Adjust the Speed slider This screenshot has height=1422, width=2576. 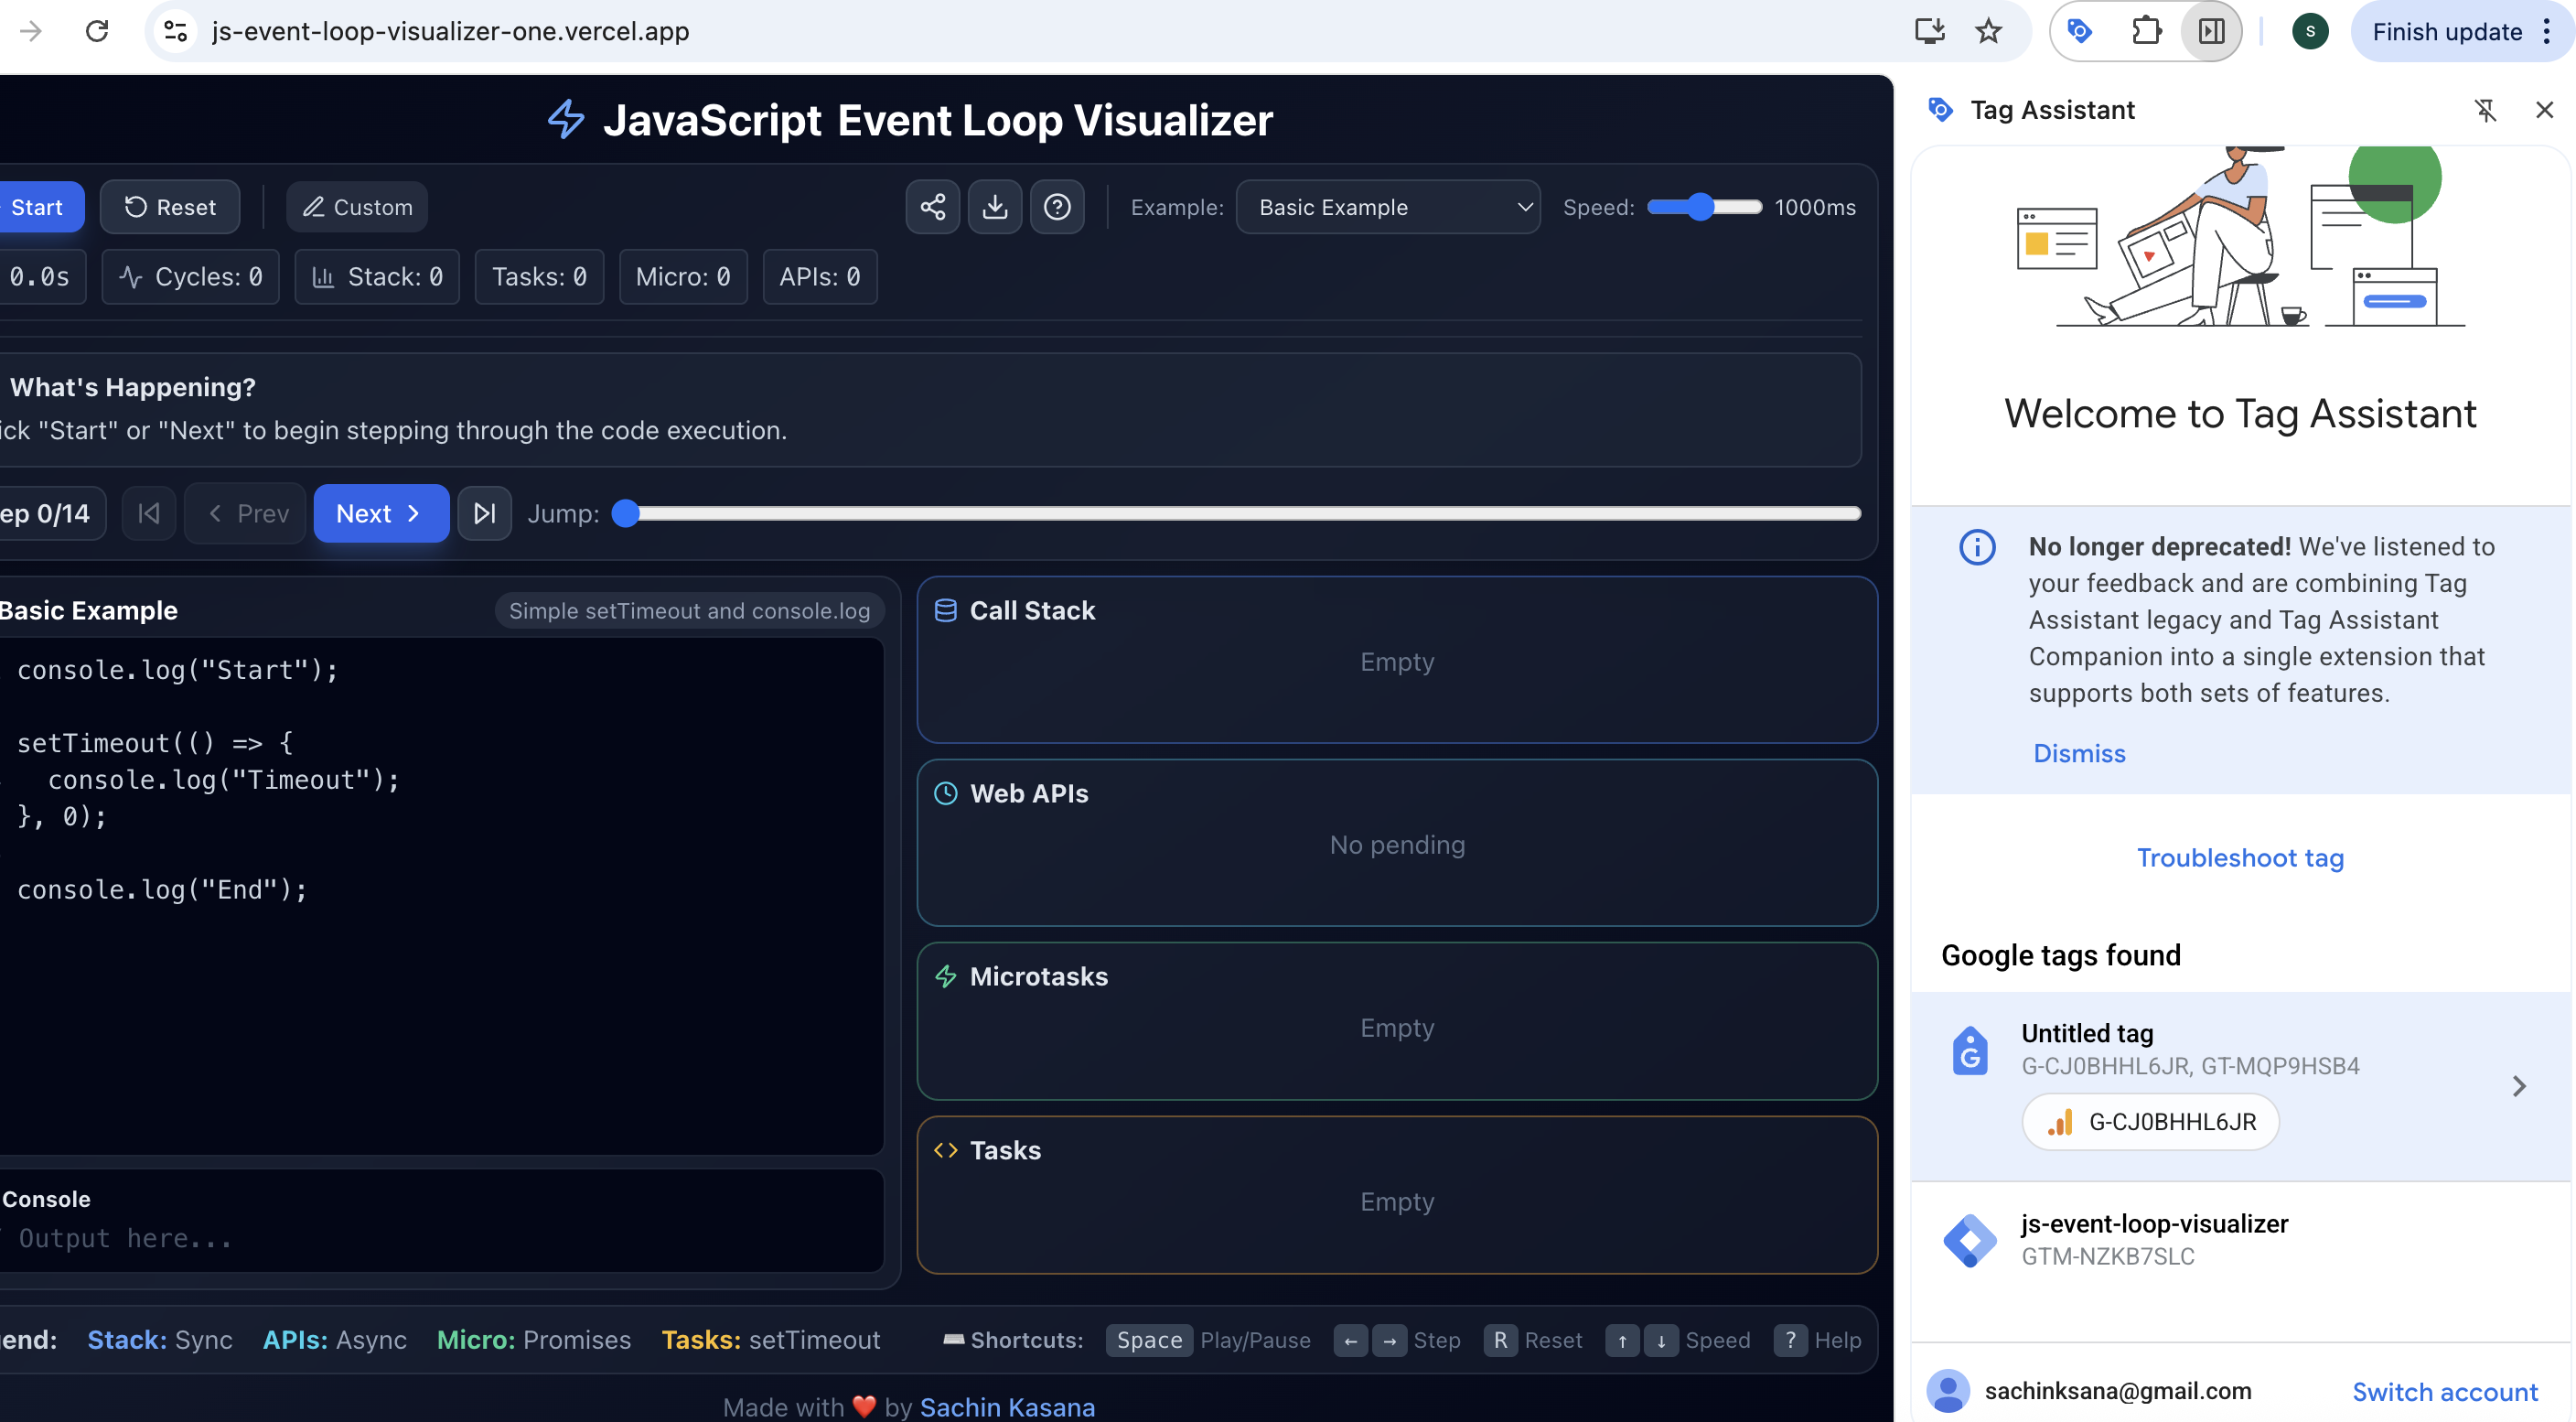pyautogui.click(x=1703, y=207)
